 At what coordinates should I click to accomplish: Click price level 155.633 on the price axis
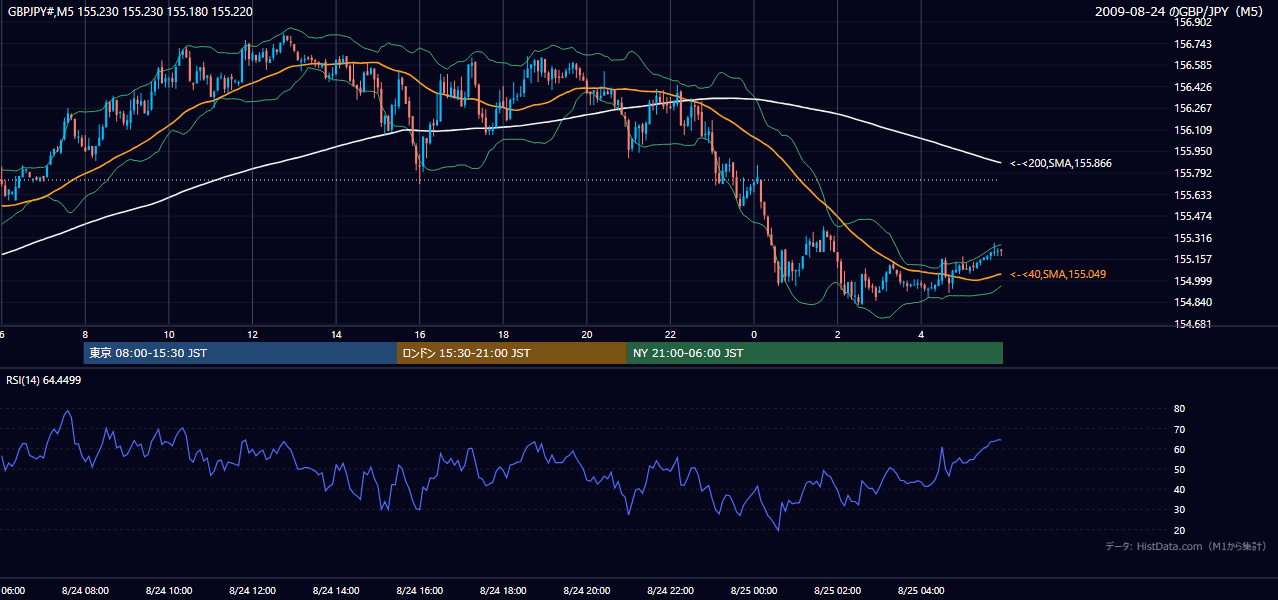[x=1193, y=195]
